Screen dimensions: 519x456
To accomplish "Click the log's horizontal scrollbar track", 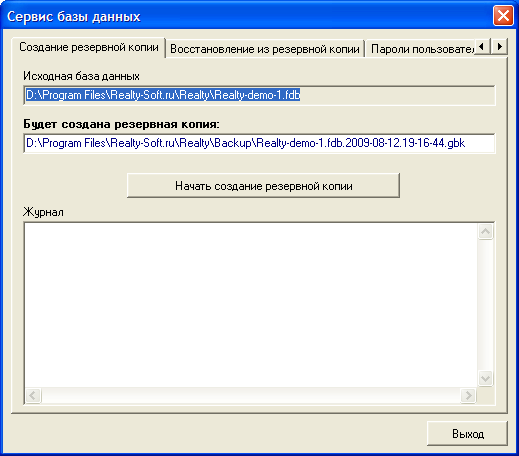I will click(x=251, y=396).
